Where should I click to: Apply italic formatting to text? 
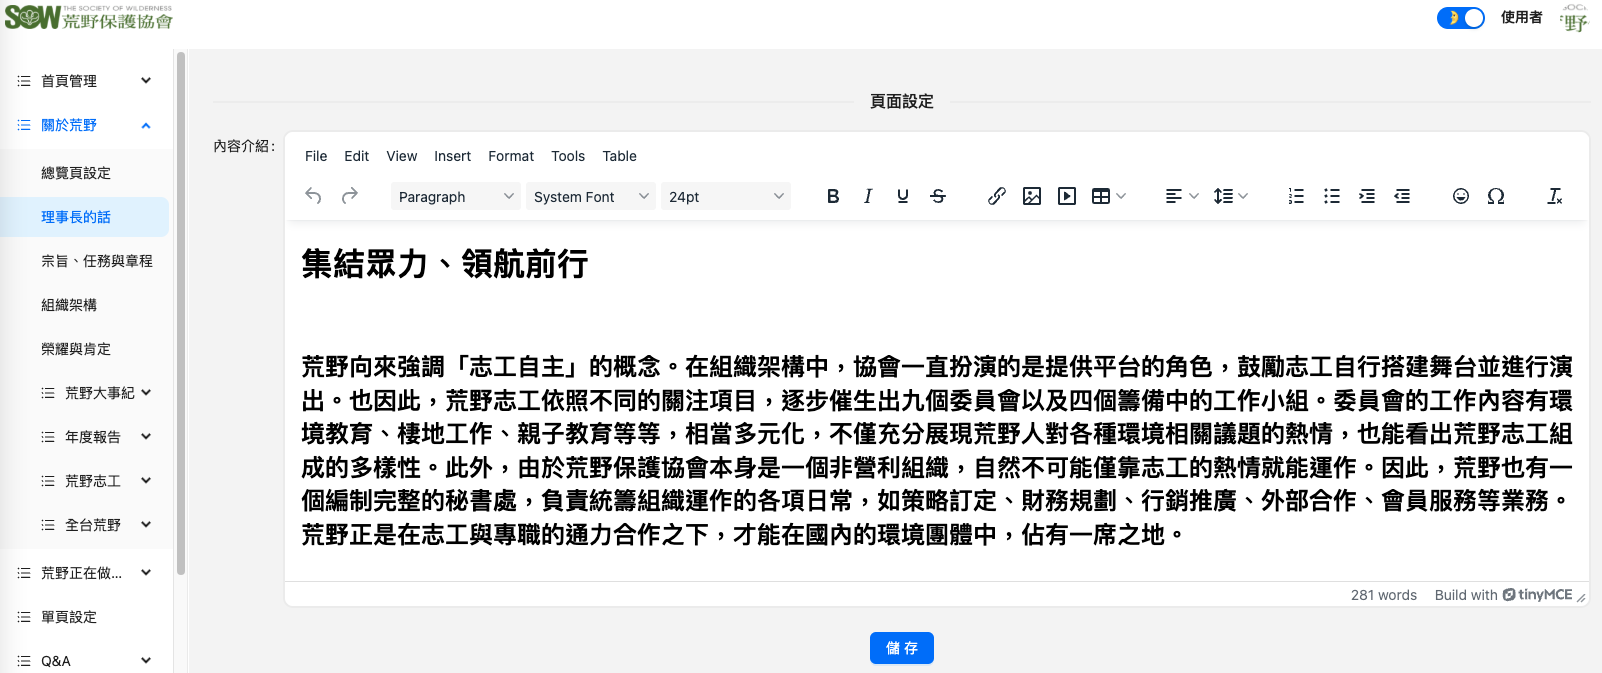(868, 197)
